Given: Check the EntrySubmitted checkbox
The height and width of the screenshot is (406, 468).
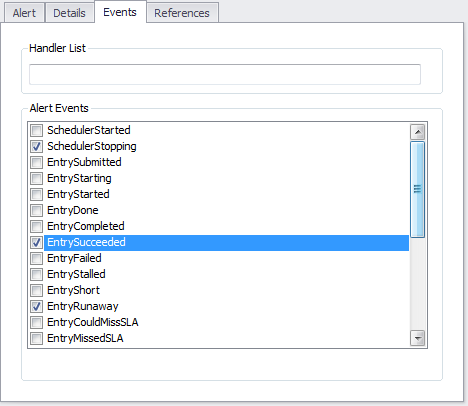Looking at the screenshot, I should tap(37, 162).
